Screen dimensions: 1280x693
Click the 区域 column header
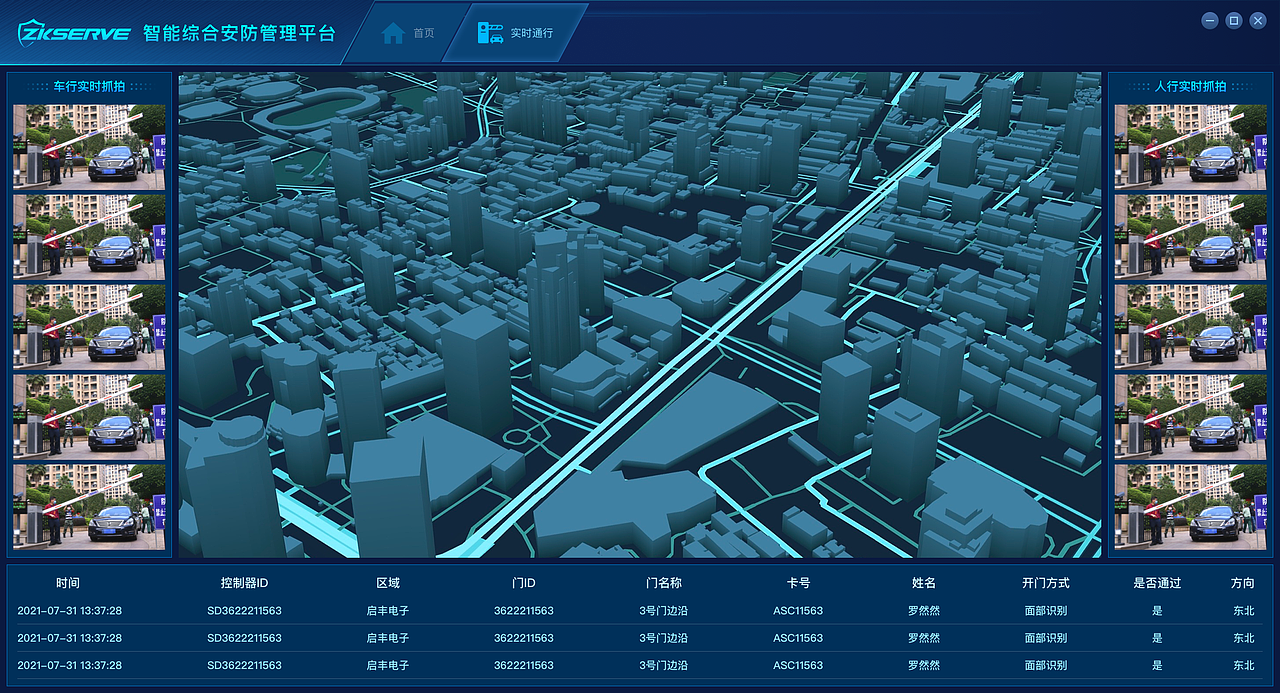pyautogui.click(x=388, y=583)
